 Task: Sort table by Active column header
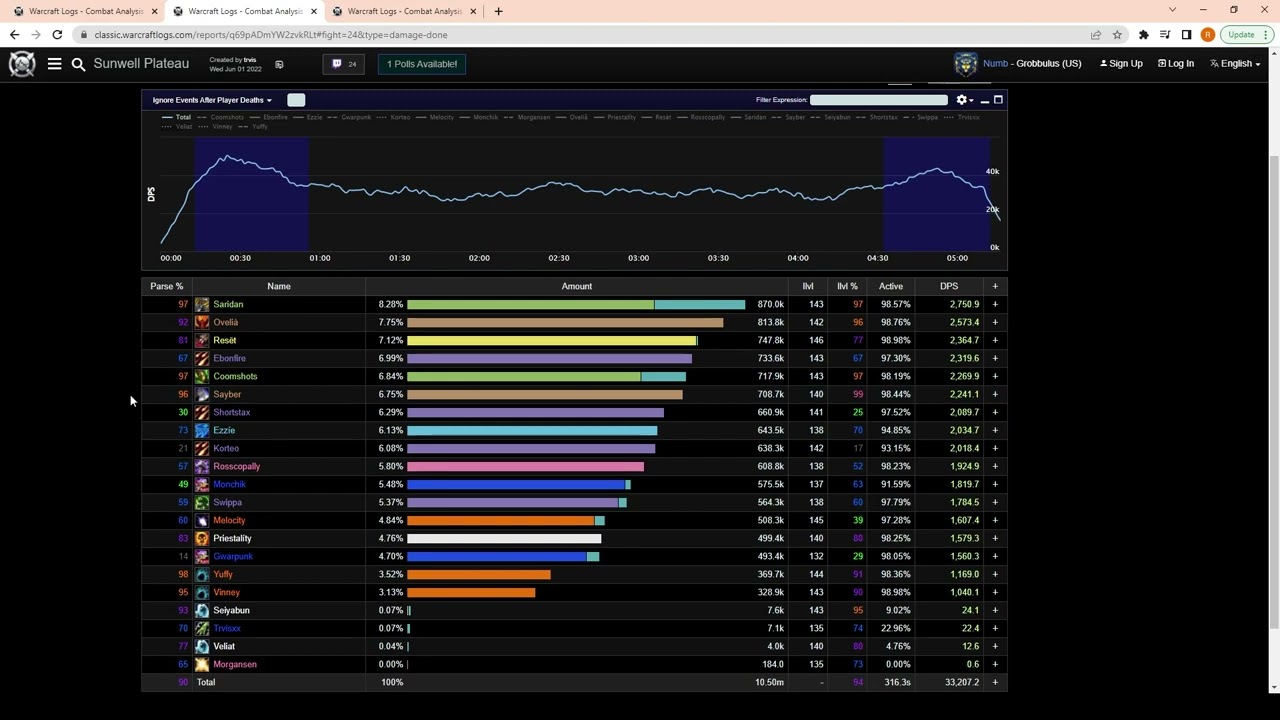891,286
